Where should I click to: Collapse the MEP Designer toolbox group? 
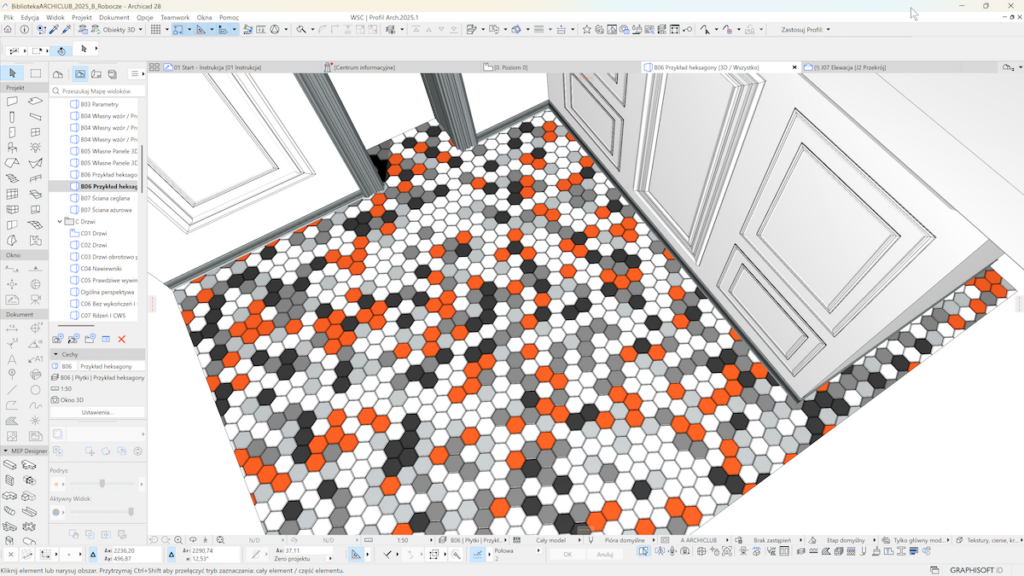pos(5,451)
